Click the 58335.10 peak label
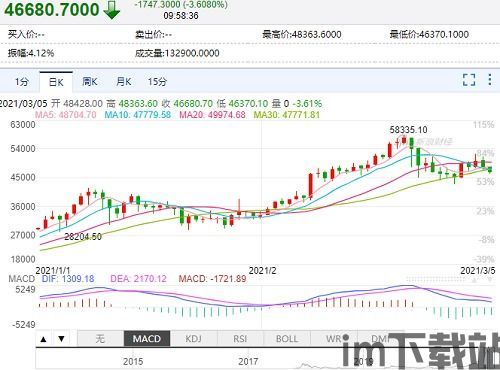Screen dimensions: 500x370 (x=408, y=130)
